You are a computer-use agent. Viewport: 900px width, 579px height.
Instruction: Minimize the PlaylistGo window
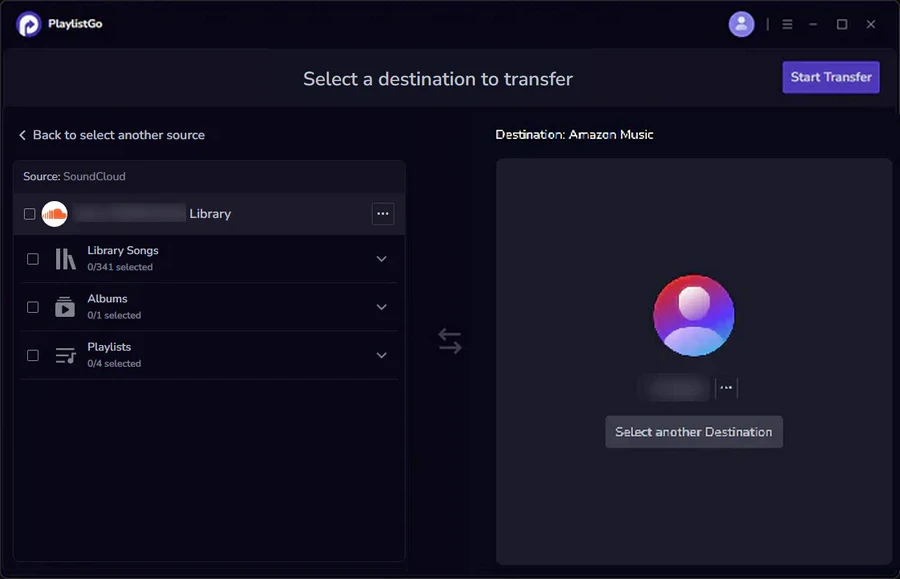click(813, 24)
